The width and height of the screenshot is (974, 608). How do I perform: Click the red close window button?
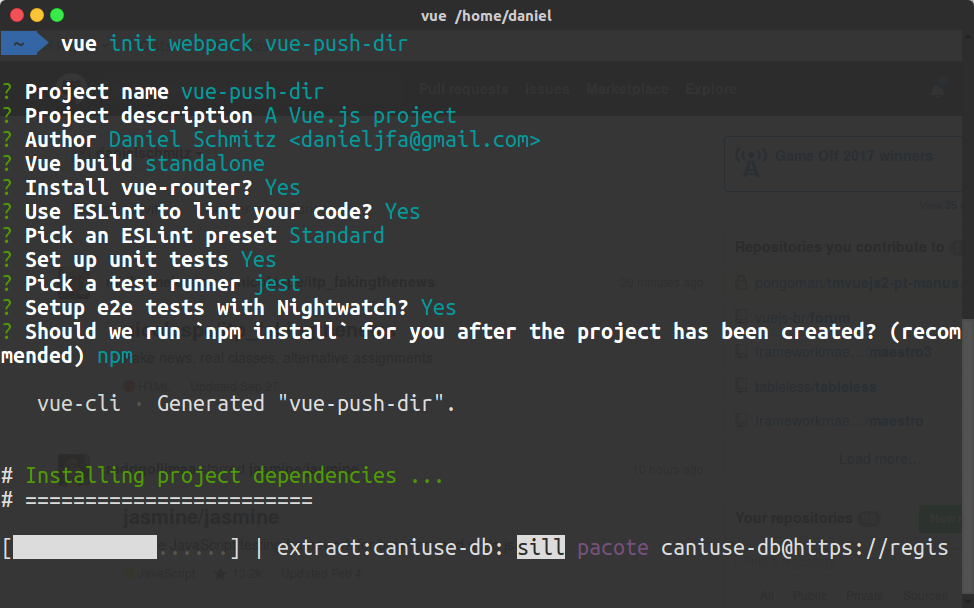17,15
